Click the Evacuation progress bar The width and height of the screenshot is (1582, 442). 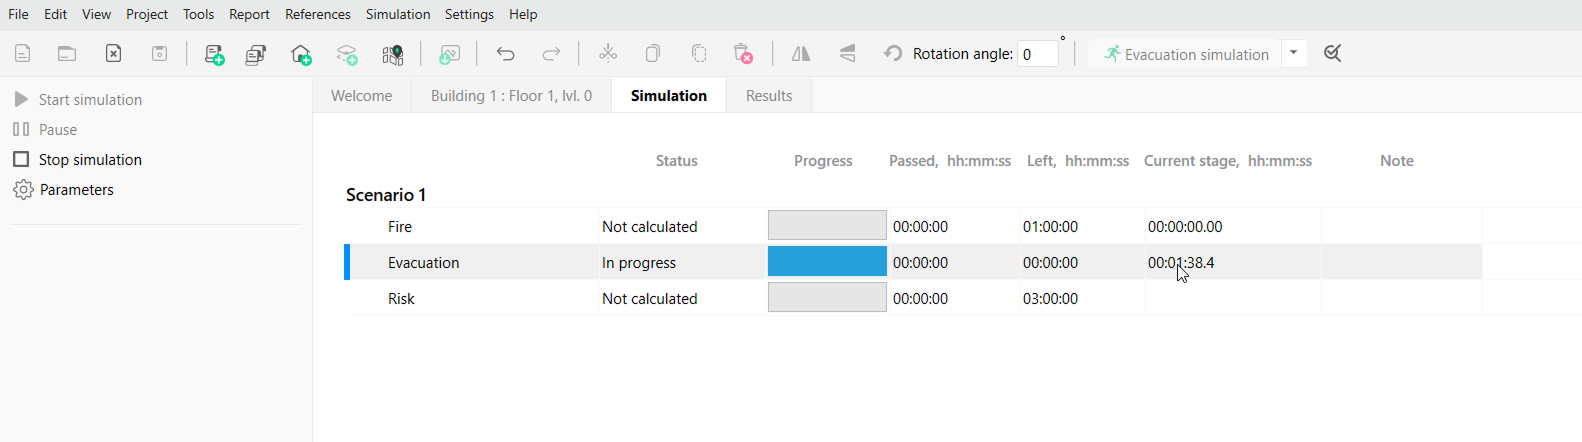coord(827,261)
